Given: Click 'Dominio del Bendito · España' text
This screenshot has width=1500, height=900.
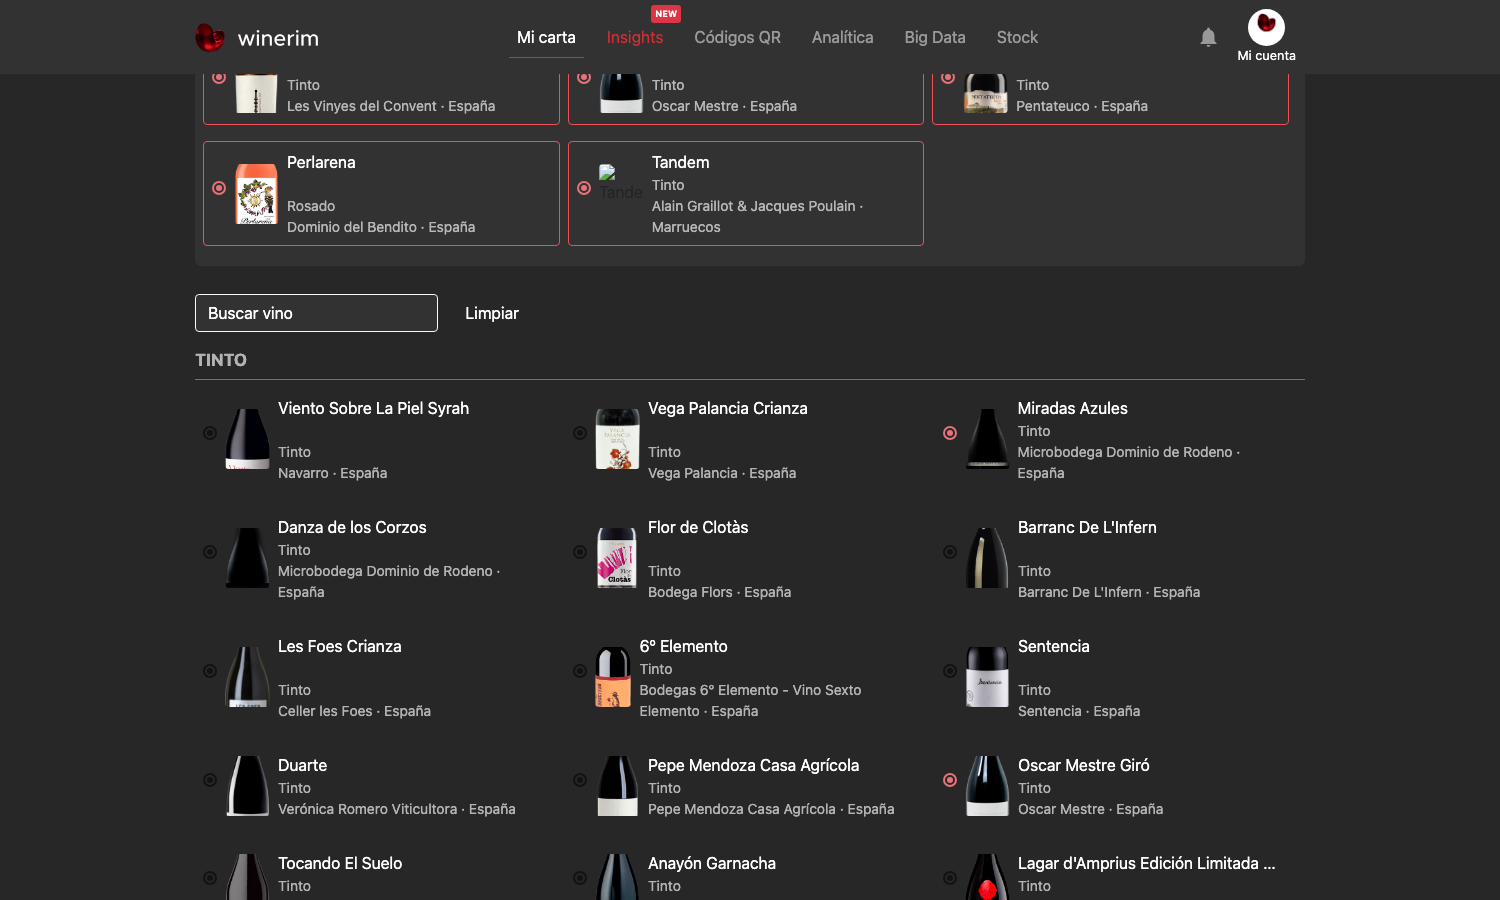Looking at the screenshot, I should [x=381, y=227].
